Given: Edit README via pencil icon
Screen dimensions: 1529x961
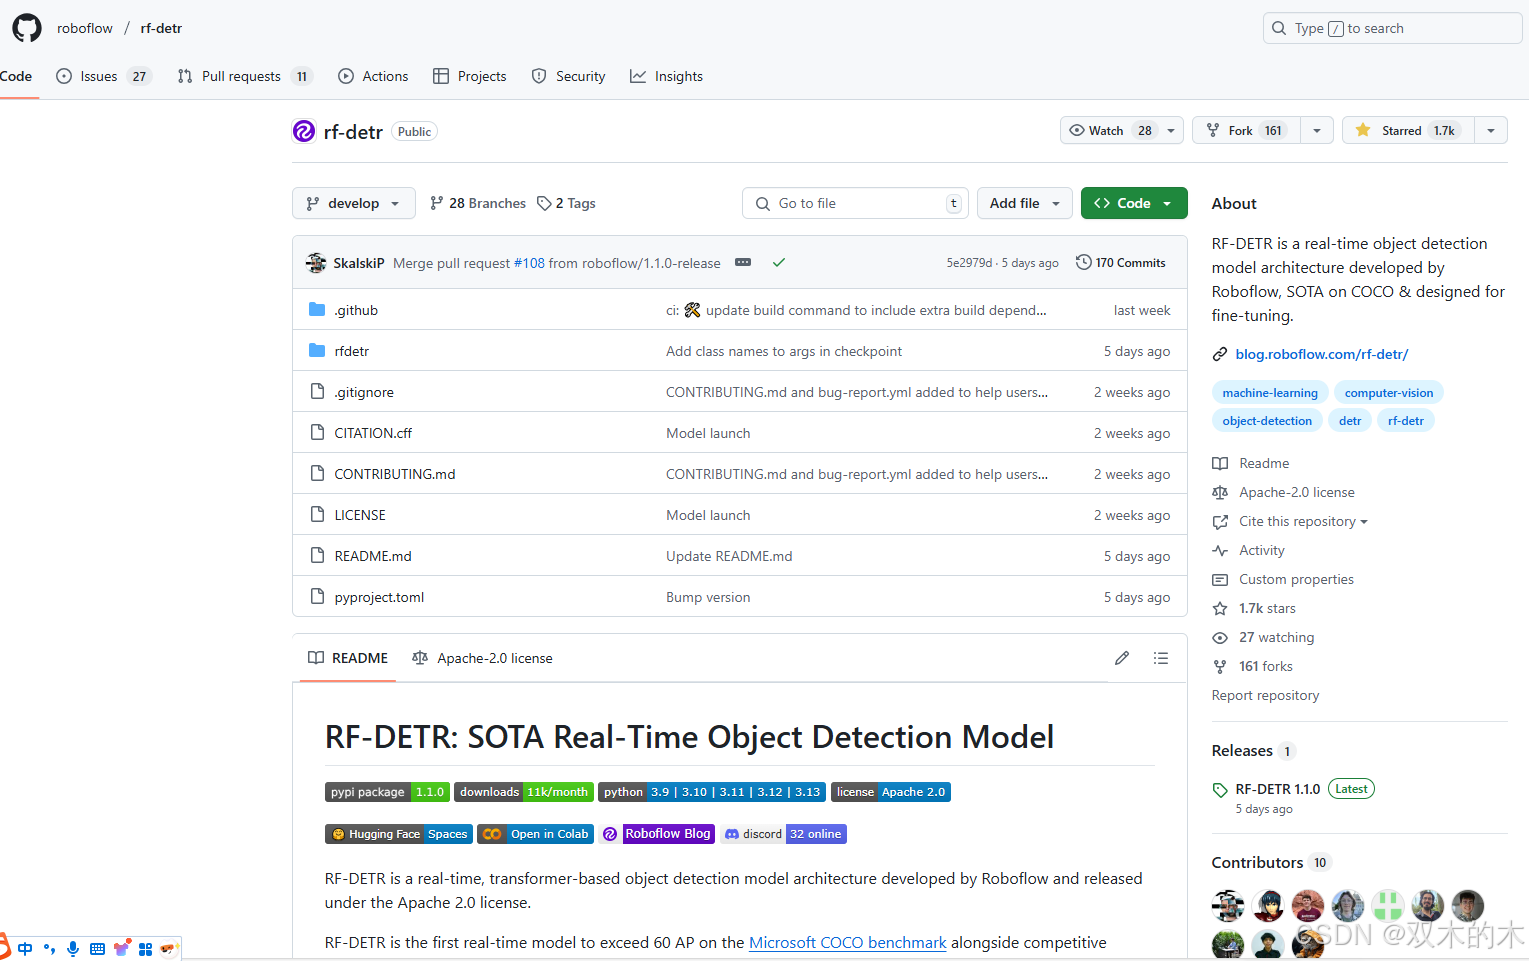Looking at the screenshot, I should pyautogui.click(x=1122, y=658).
